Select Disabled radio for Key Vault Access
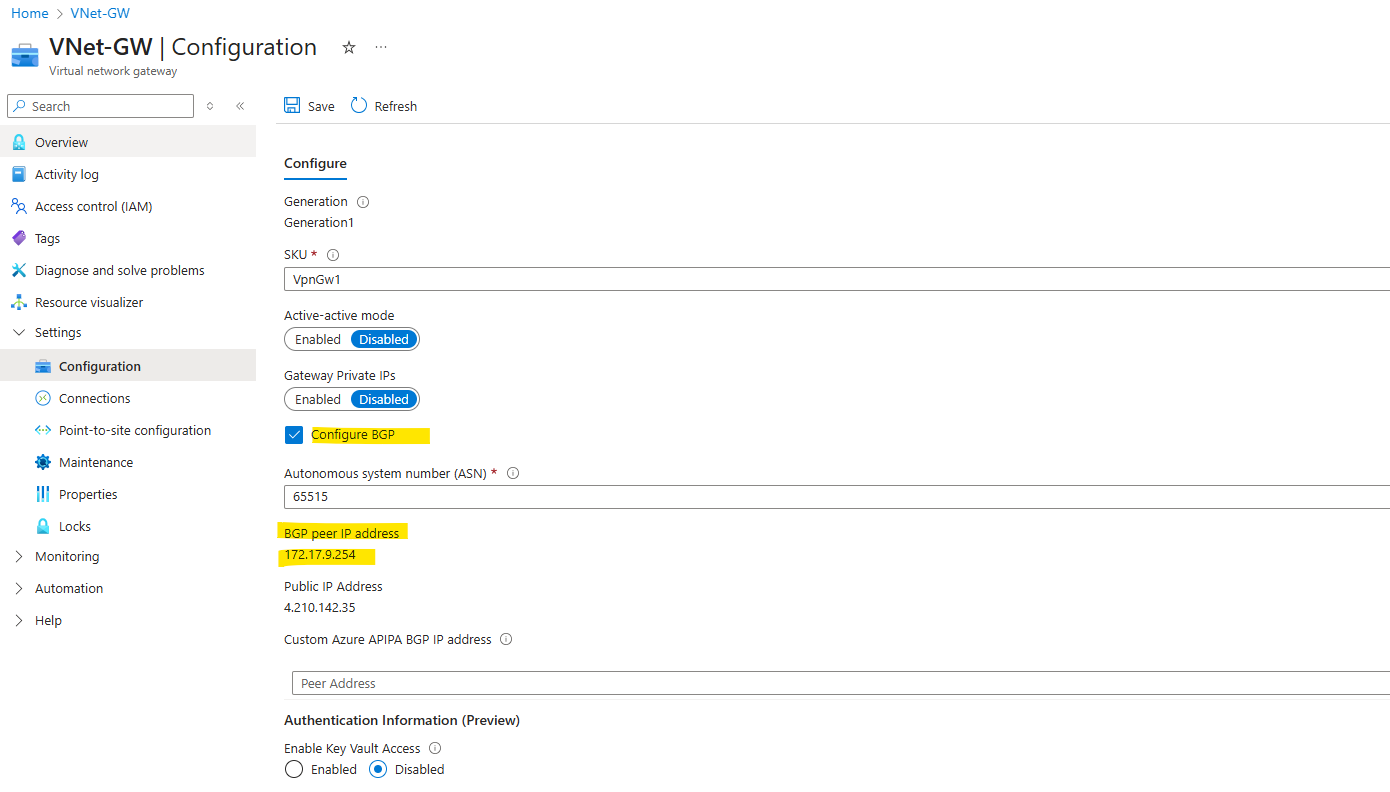Viewport: 1390px width, 792px height. point(378,769)
